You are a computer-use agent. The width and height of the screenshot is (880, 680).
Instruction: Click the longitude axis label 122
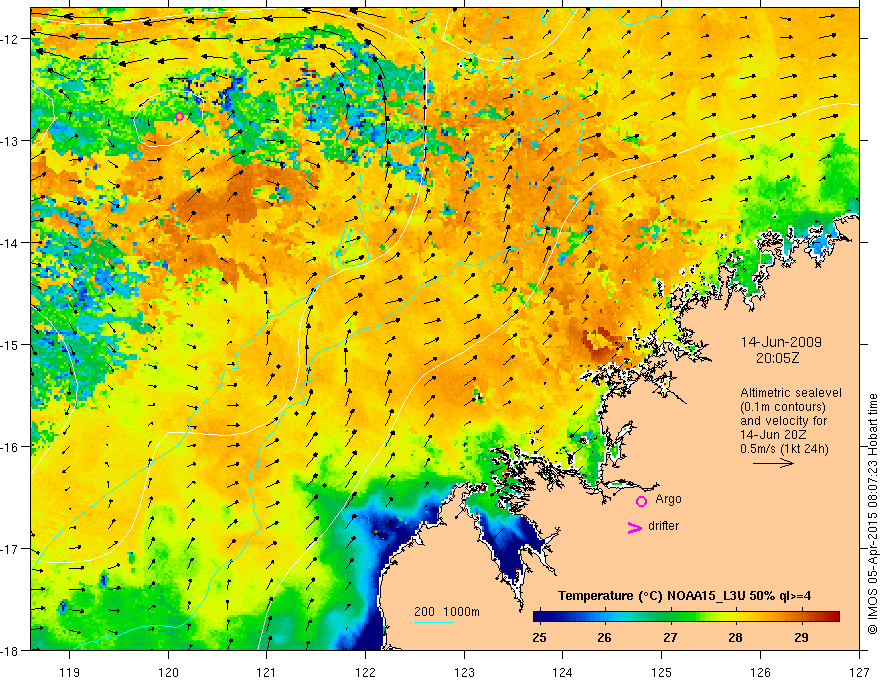365,672
